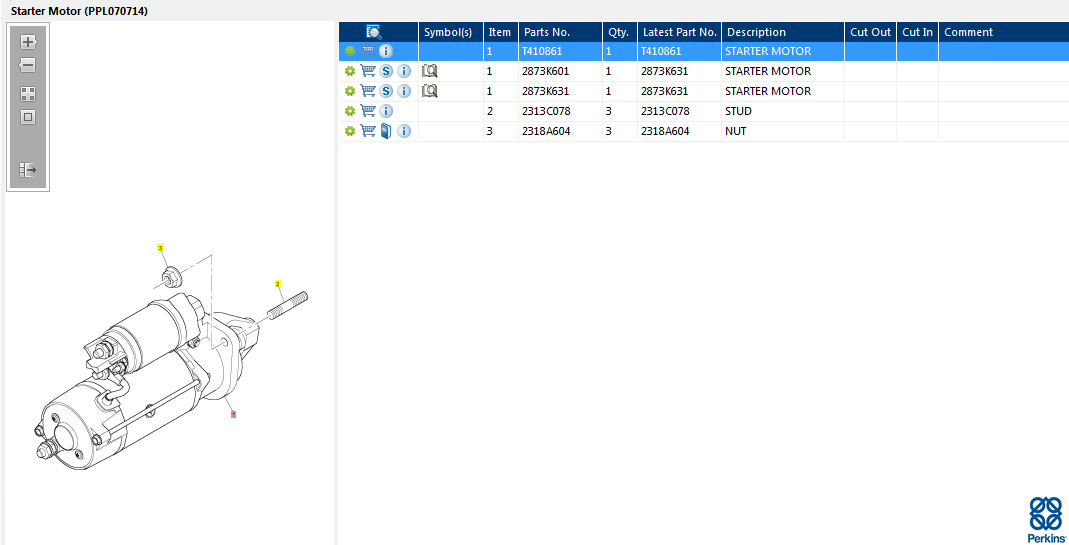Show info for NUT 2318A604
1069x545 pixels.
(x=404, y=131)
